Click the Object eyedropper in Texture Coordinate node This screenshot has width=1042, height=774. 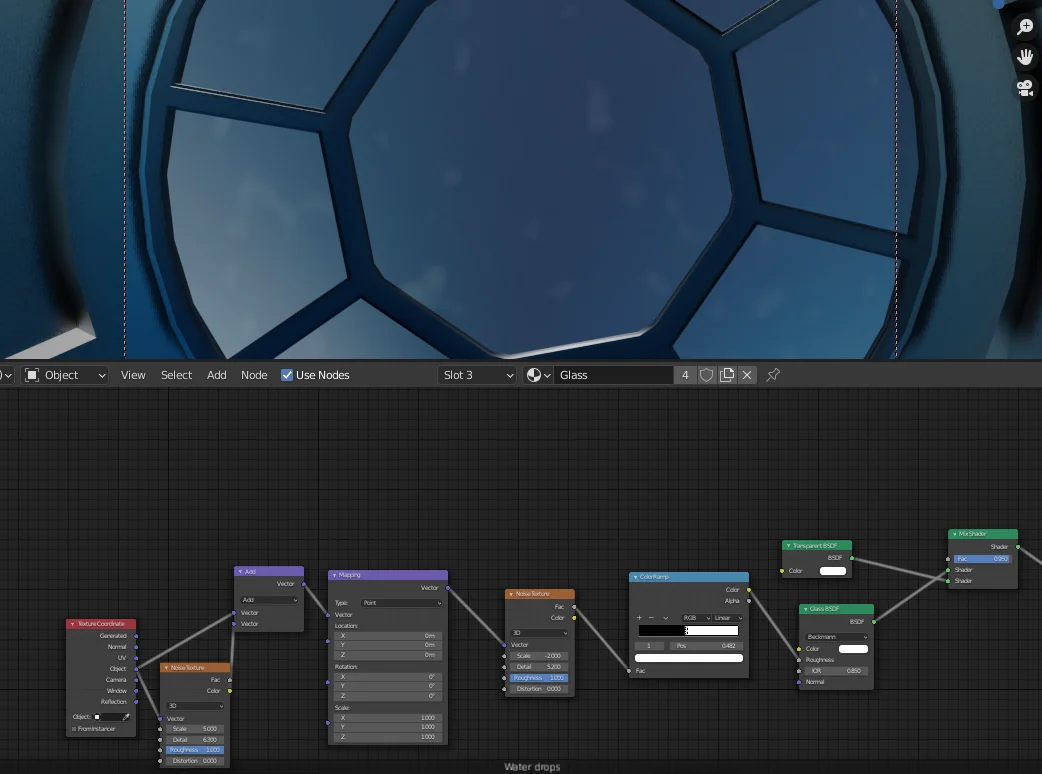(127, 717)
